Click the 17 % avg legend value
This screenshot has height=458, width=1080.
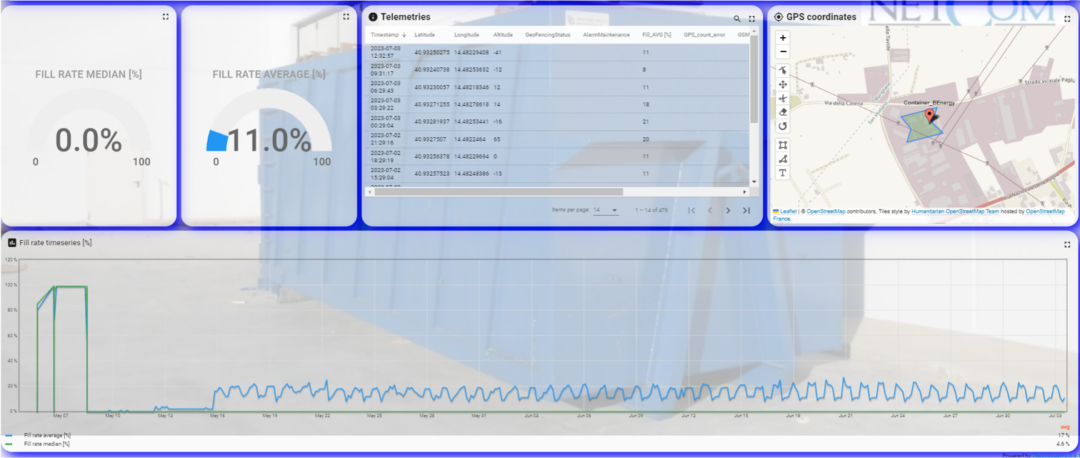pos(1063,436)
